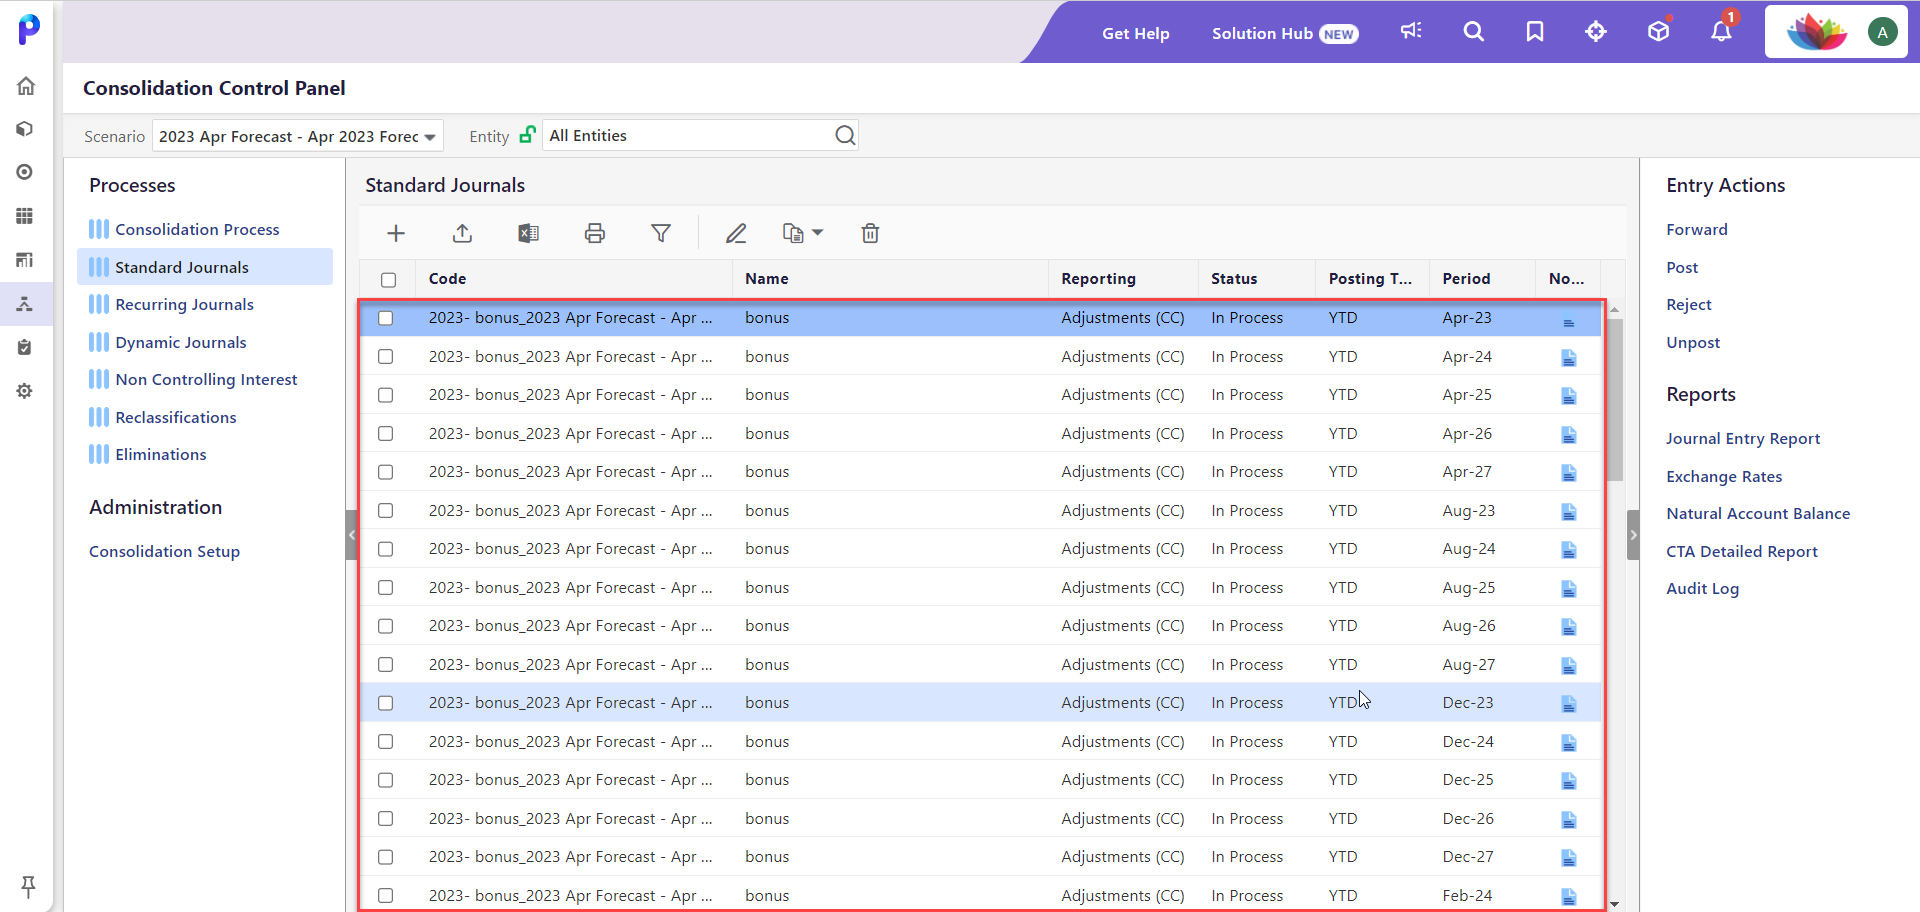Open the cube module icon in left sidebar

(25, 129)
